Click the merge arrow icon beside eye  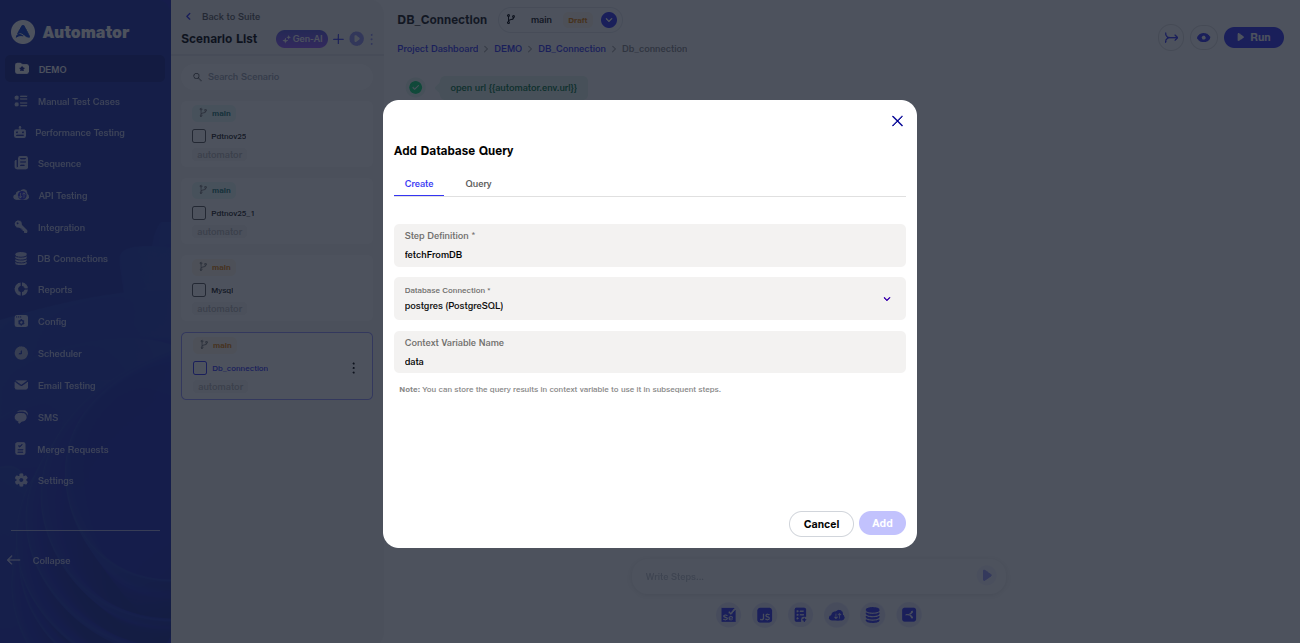1170,37
